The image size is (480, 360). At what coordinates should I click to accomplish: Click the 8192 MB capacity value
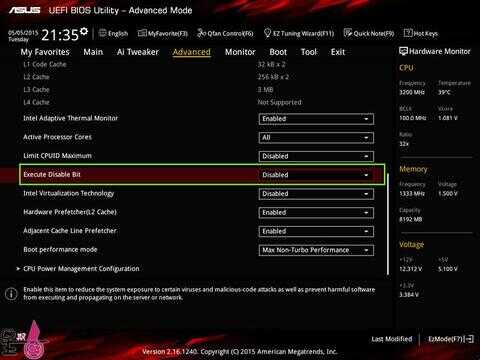point(411,219)
